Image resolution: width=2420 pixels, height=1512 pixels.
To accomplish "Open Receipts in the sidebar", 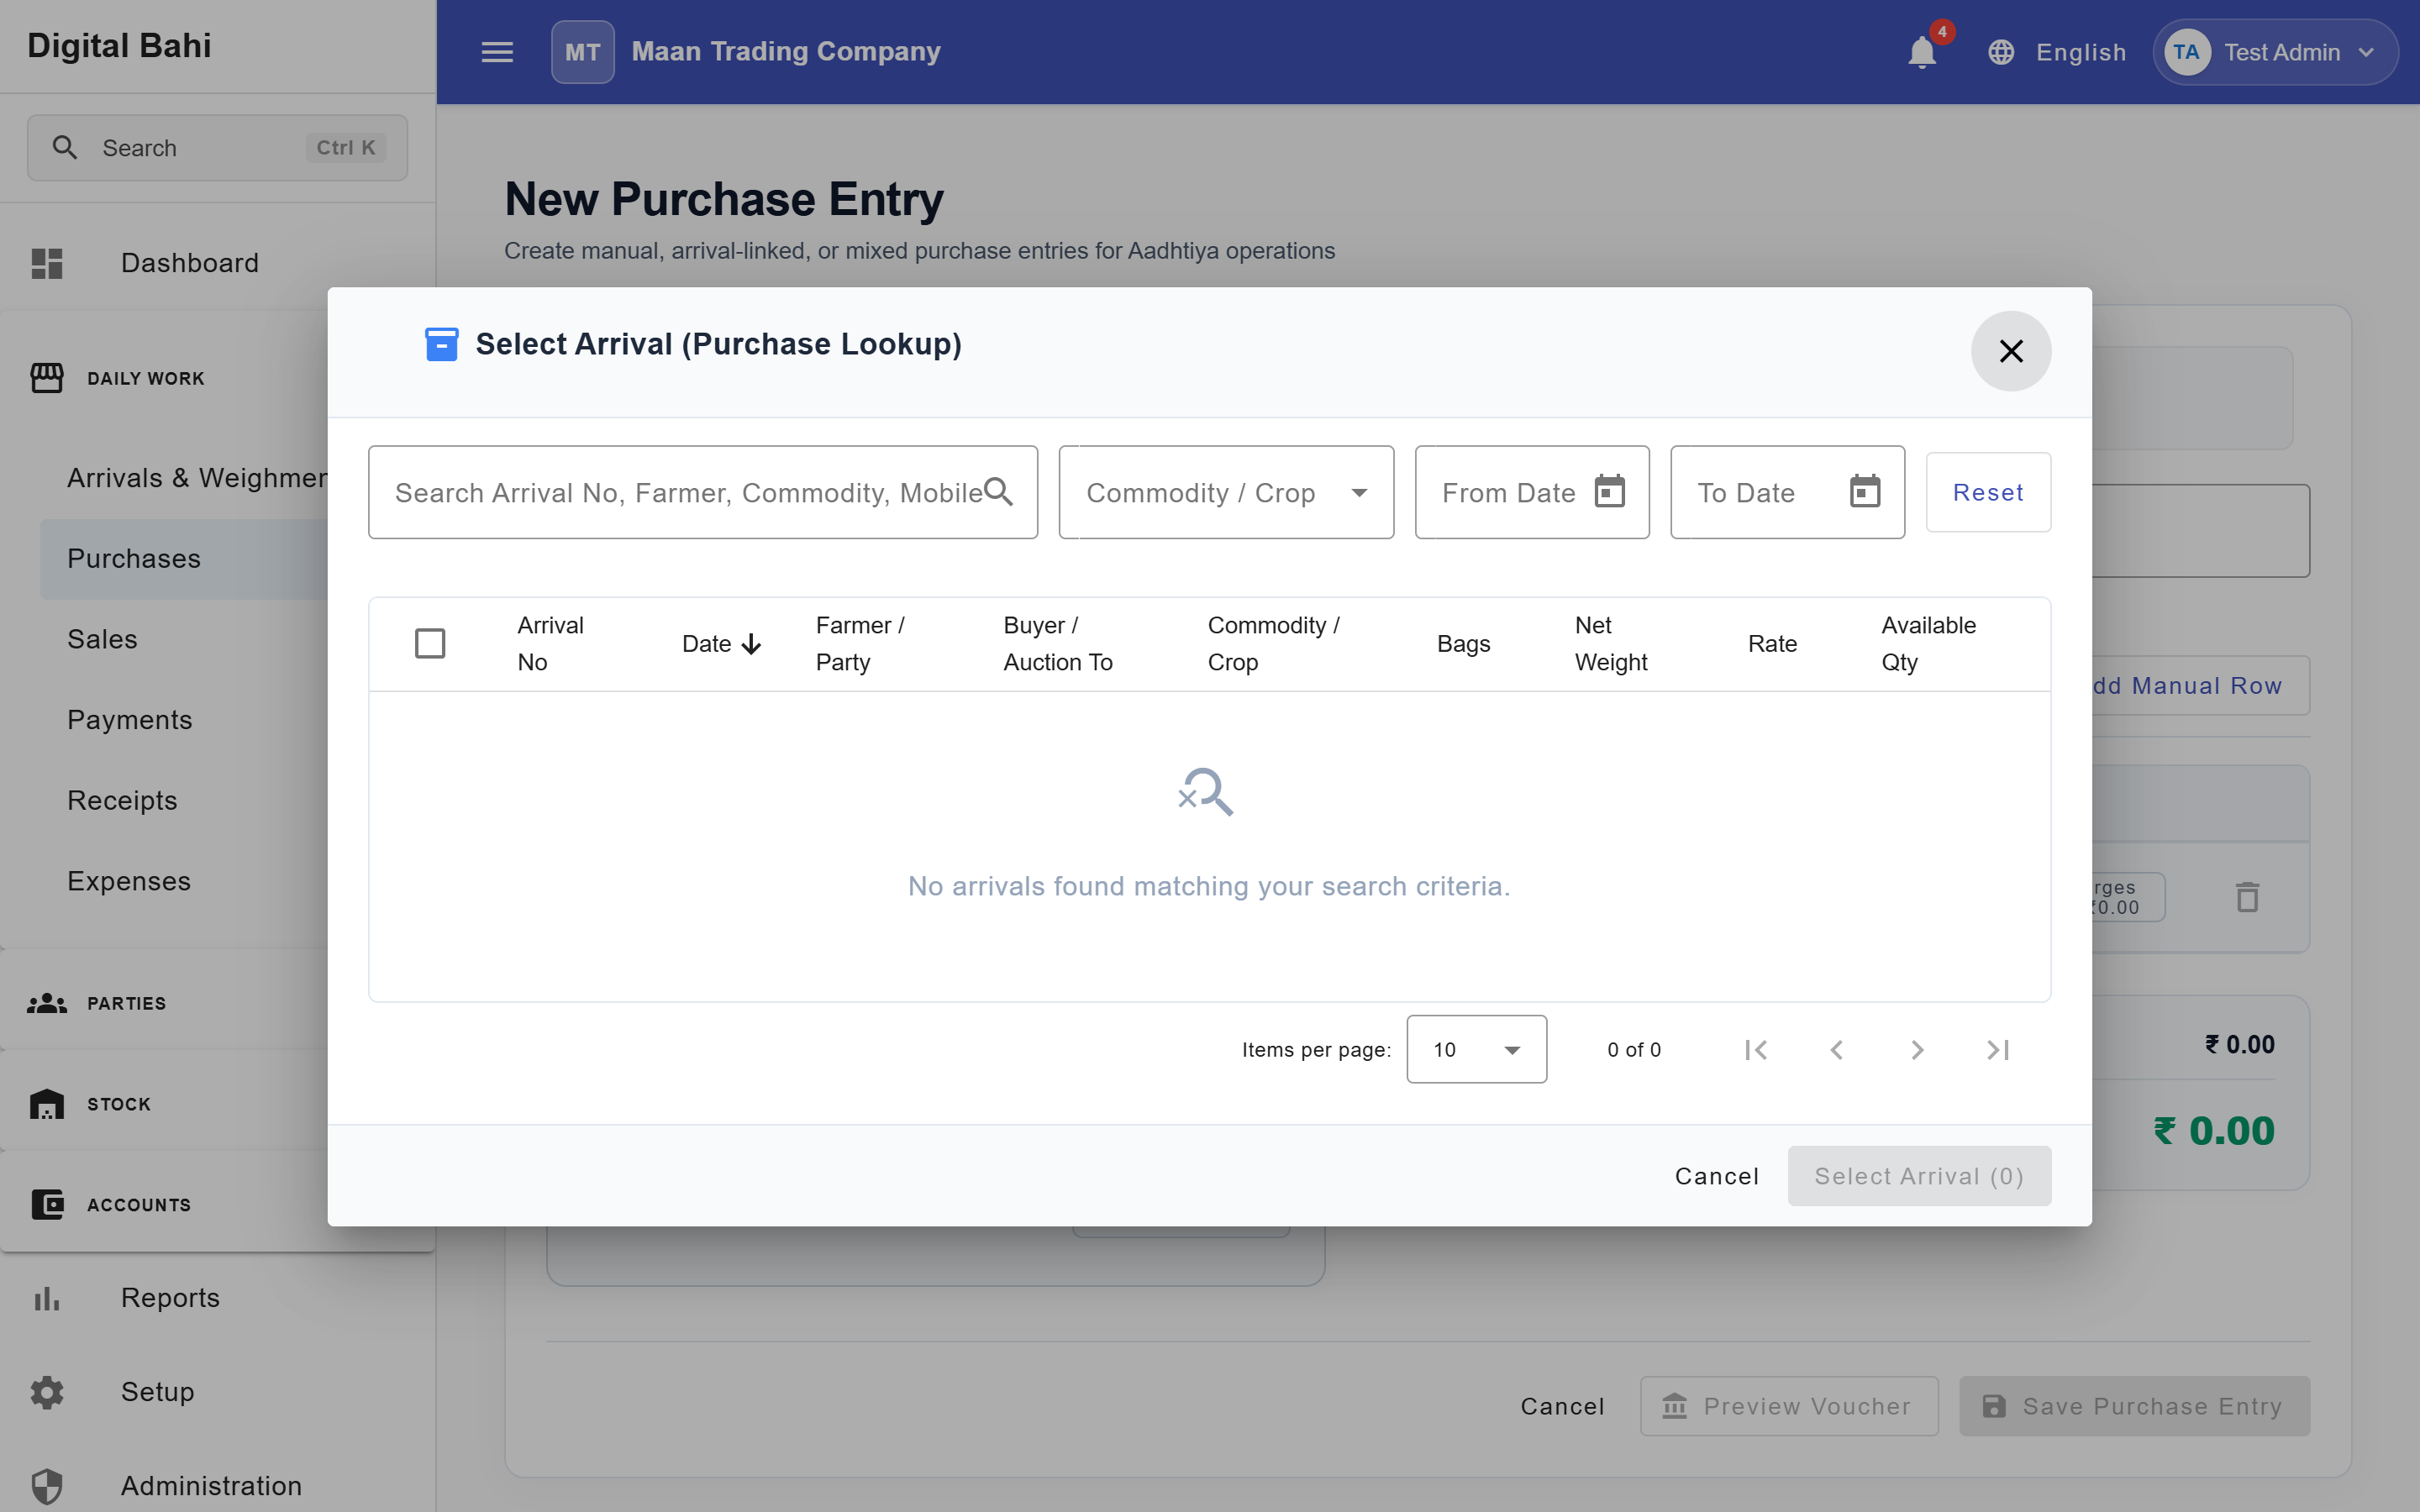I will [184, 800].
